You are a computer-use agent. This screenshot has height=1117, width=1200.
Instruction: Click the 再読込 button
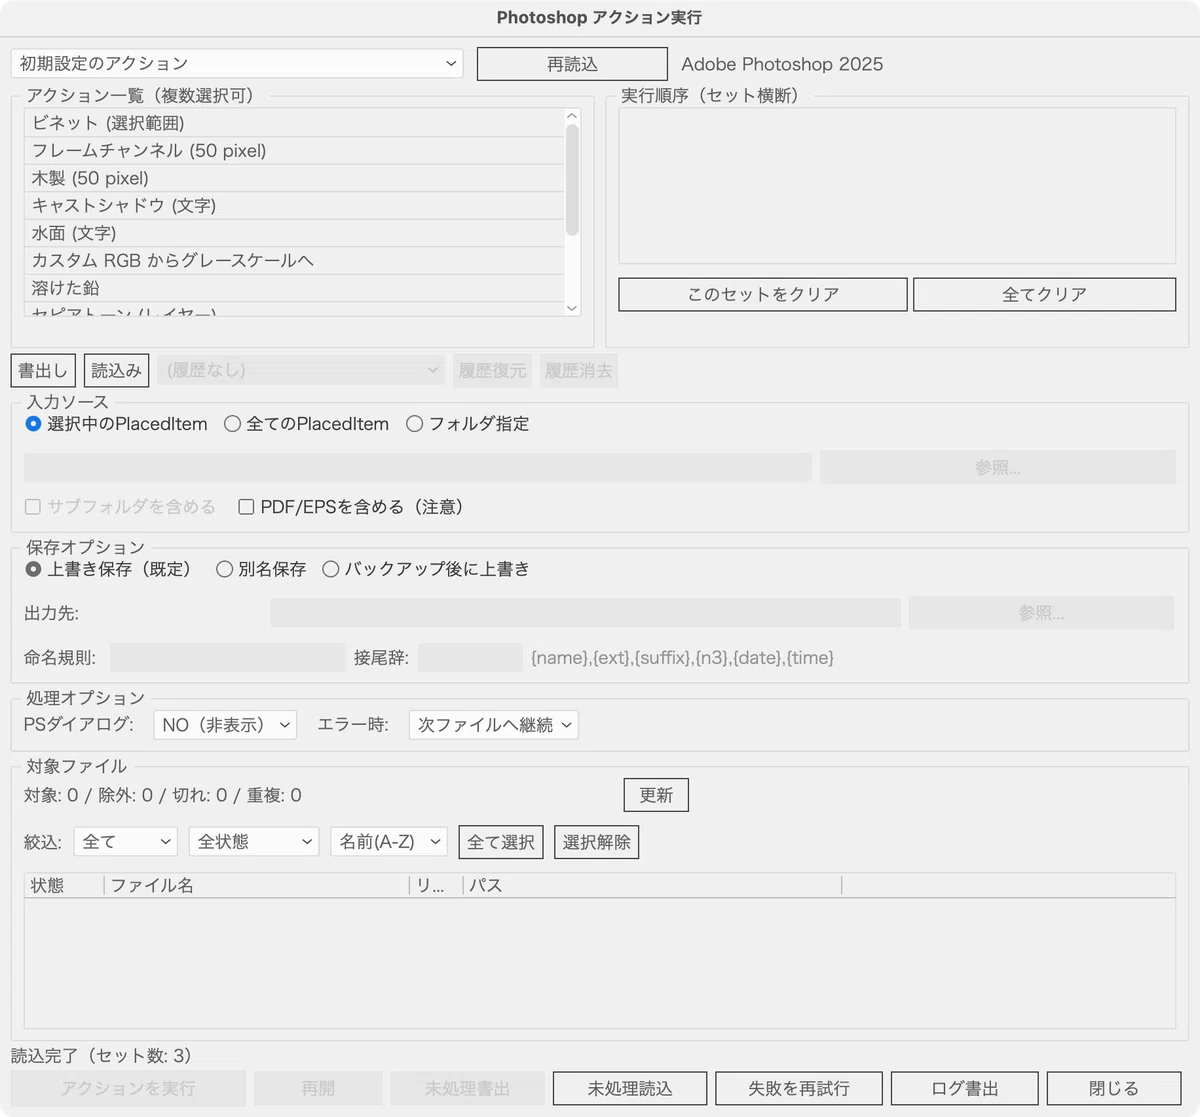572,64
